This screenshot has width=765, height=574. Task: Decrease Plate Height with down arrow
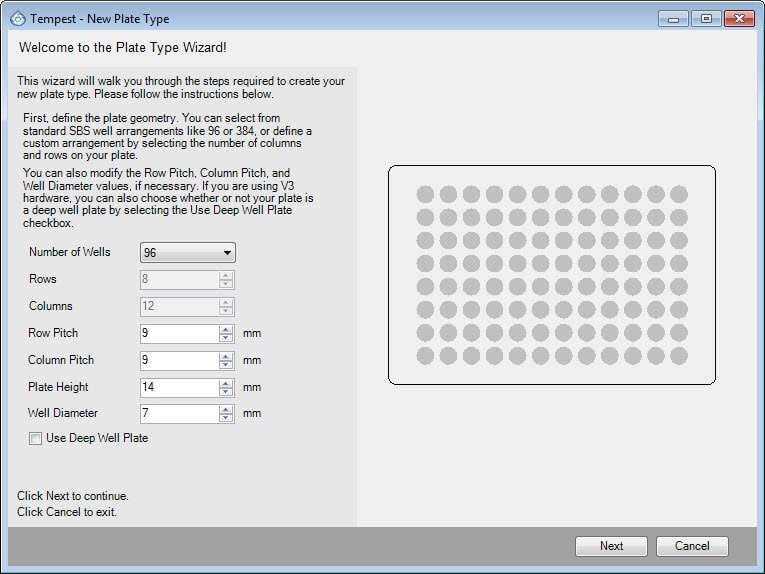tap(227, 392)
